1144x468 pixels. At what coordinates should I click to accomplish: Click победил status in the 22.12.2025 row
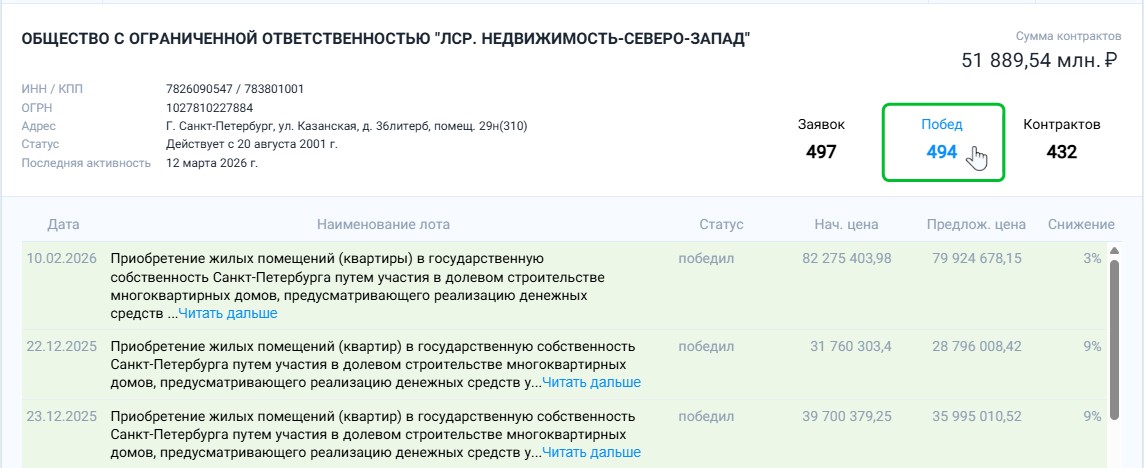[706, 346]
